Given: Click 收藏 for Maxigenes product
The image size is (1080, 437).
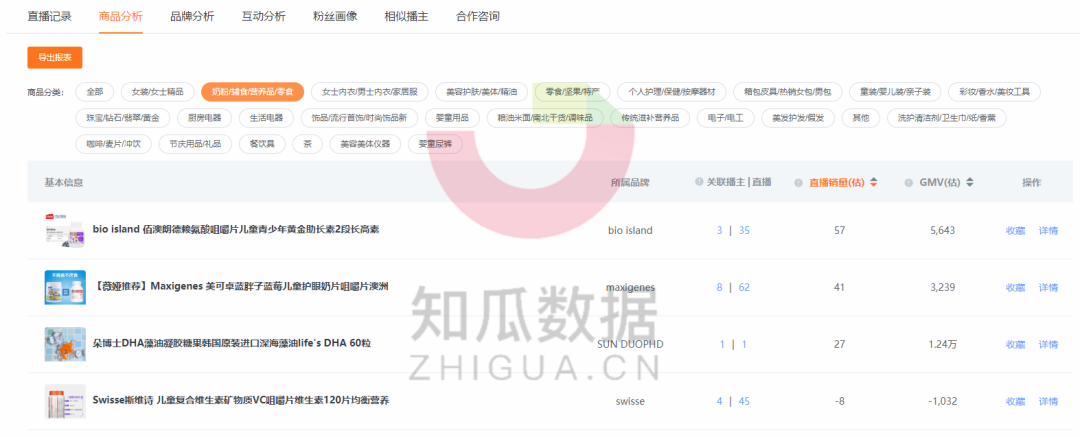Looking at the screenshot, I should click(1015, 287).
